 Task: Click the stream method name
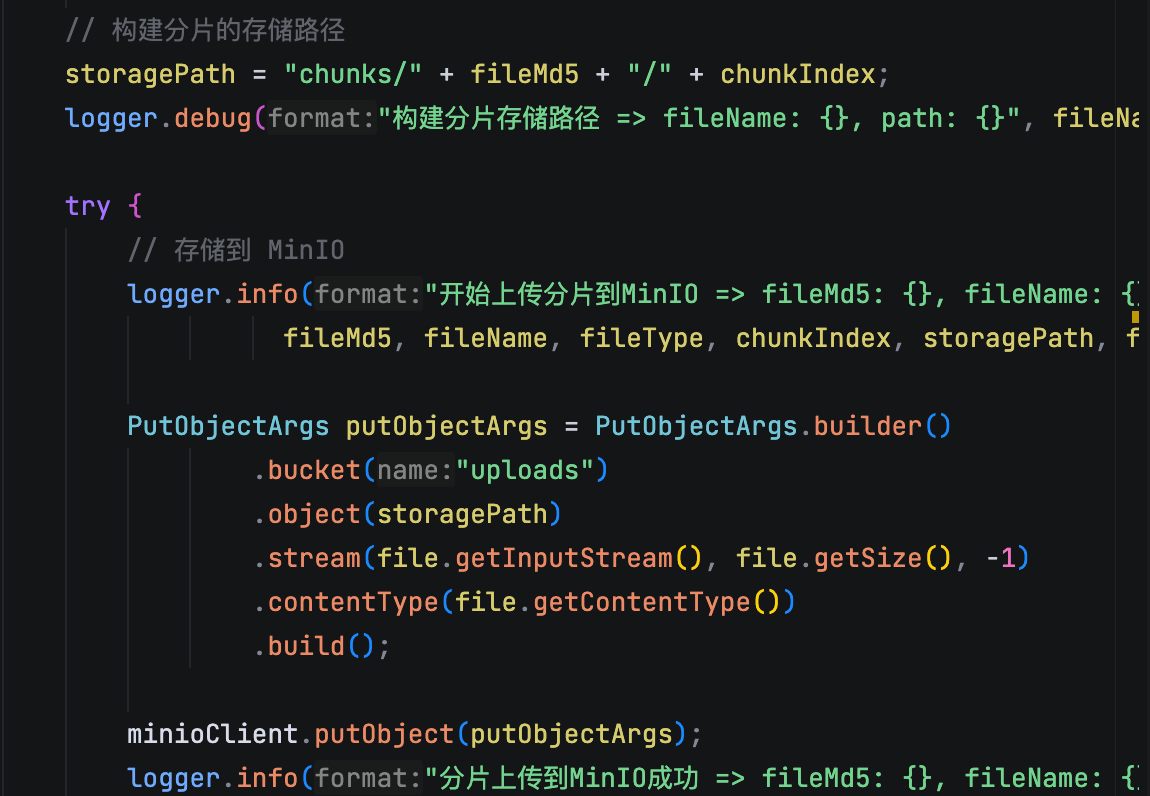point(314,558)
